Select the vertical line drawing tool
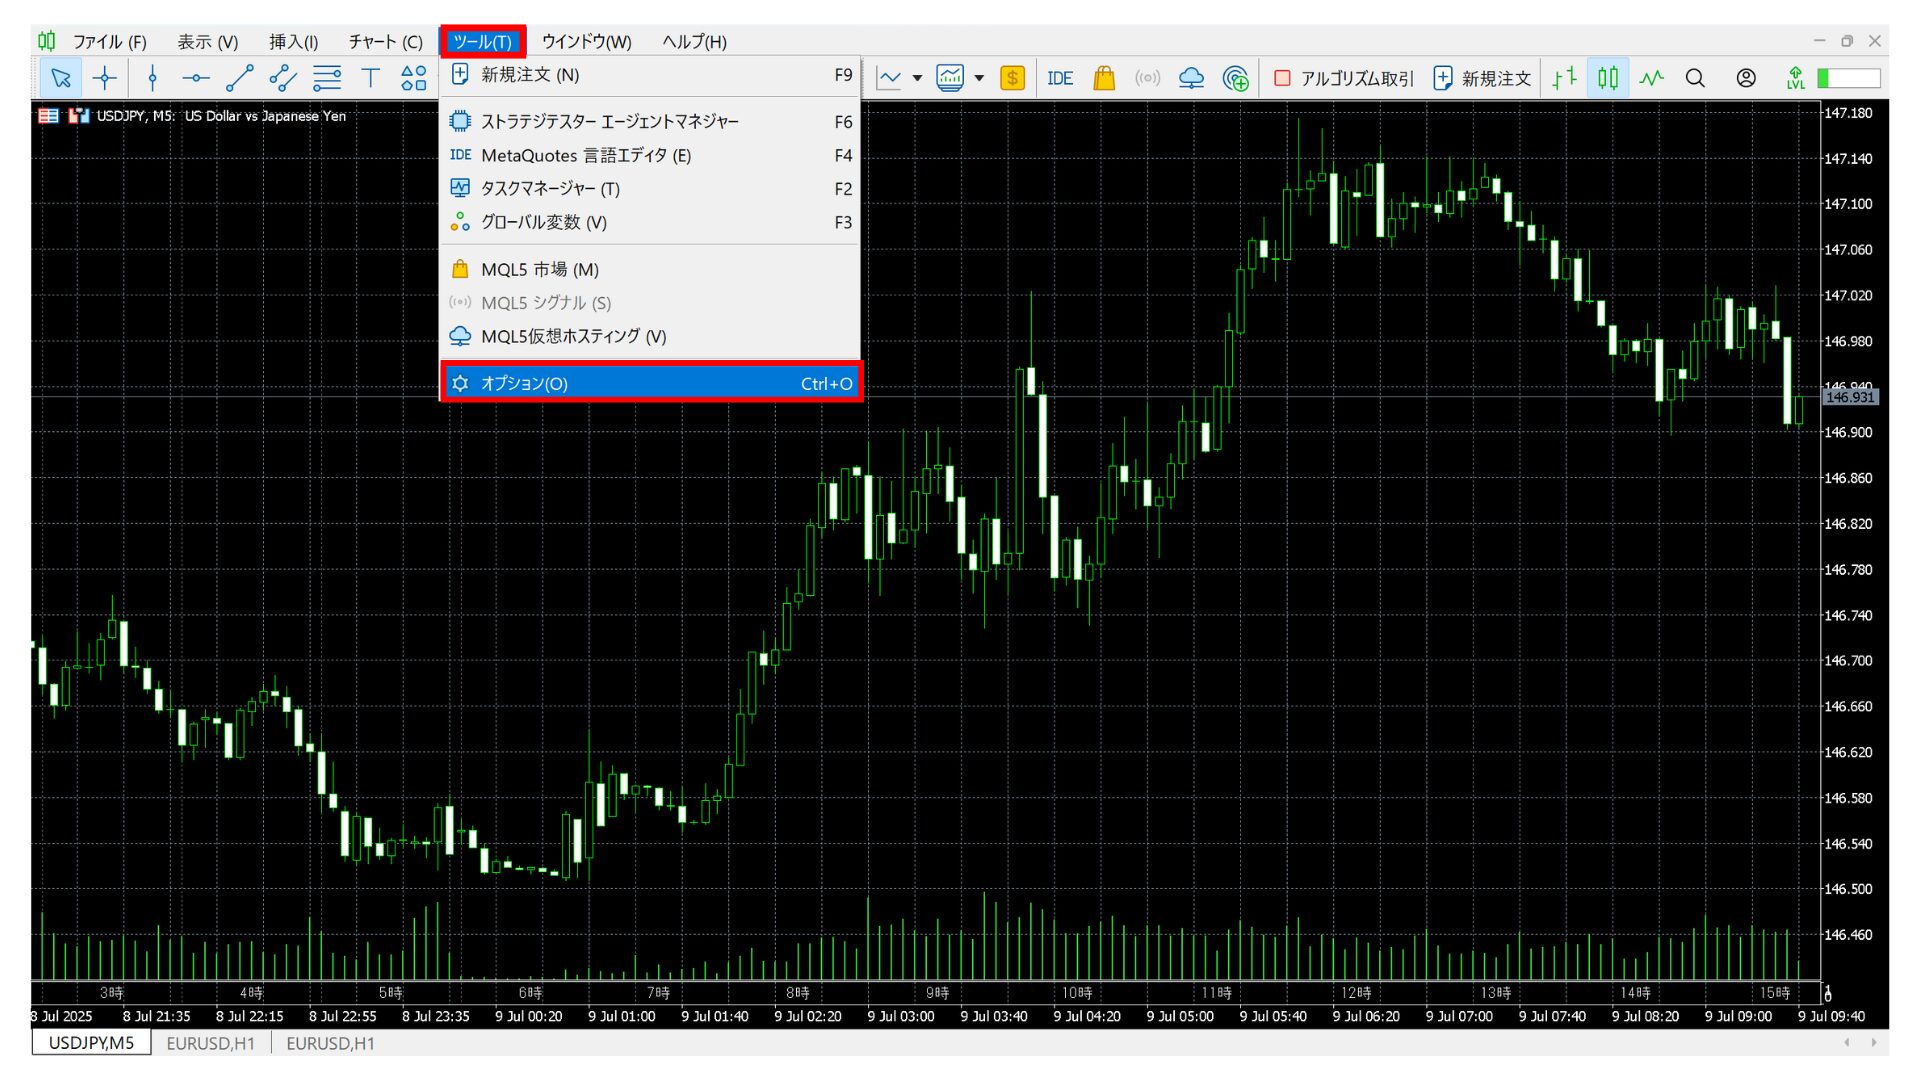The width and height of the screenshot is (1920, 1080). click(152, 78)
